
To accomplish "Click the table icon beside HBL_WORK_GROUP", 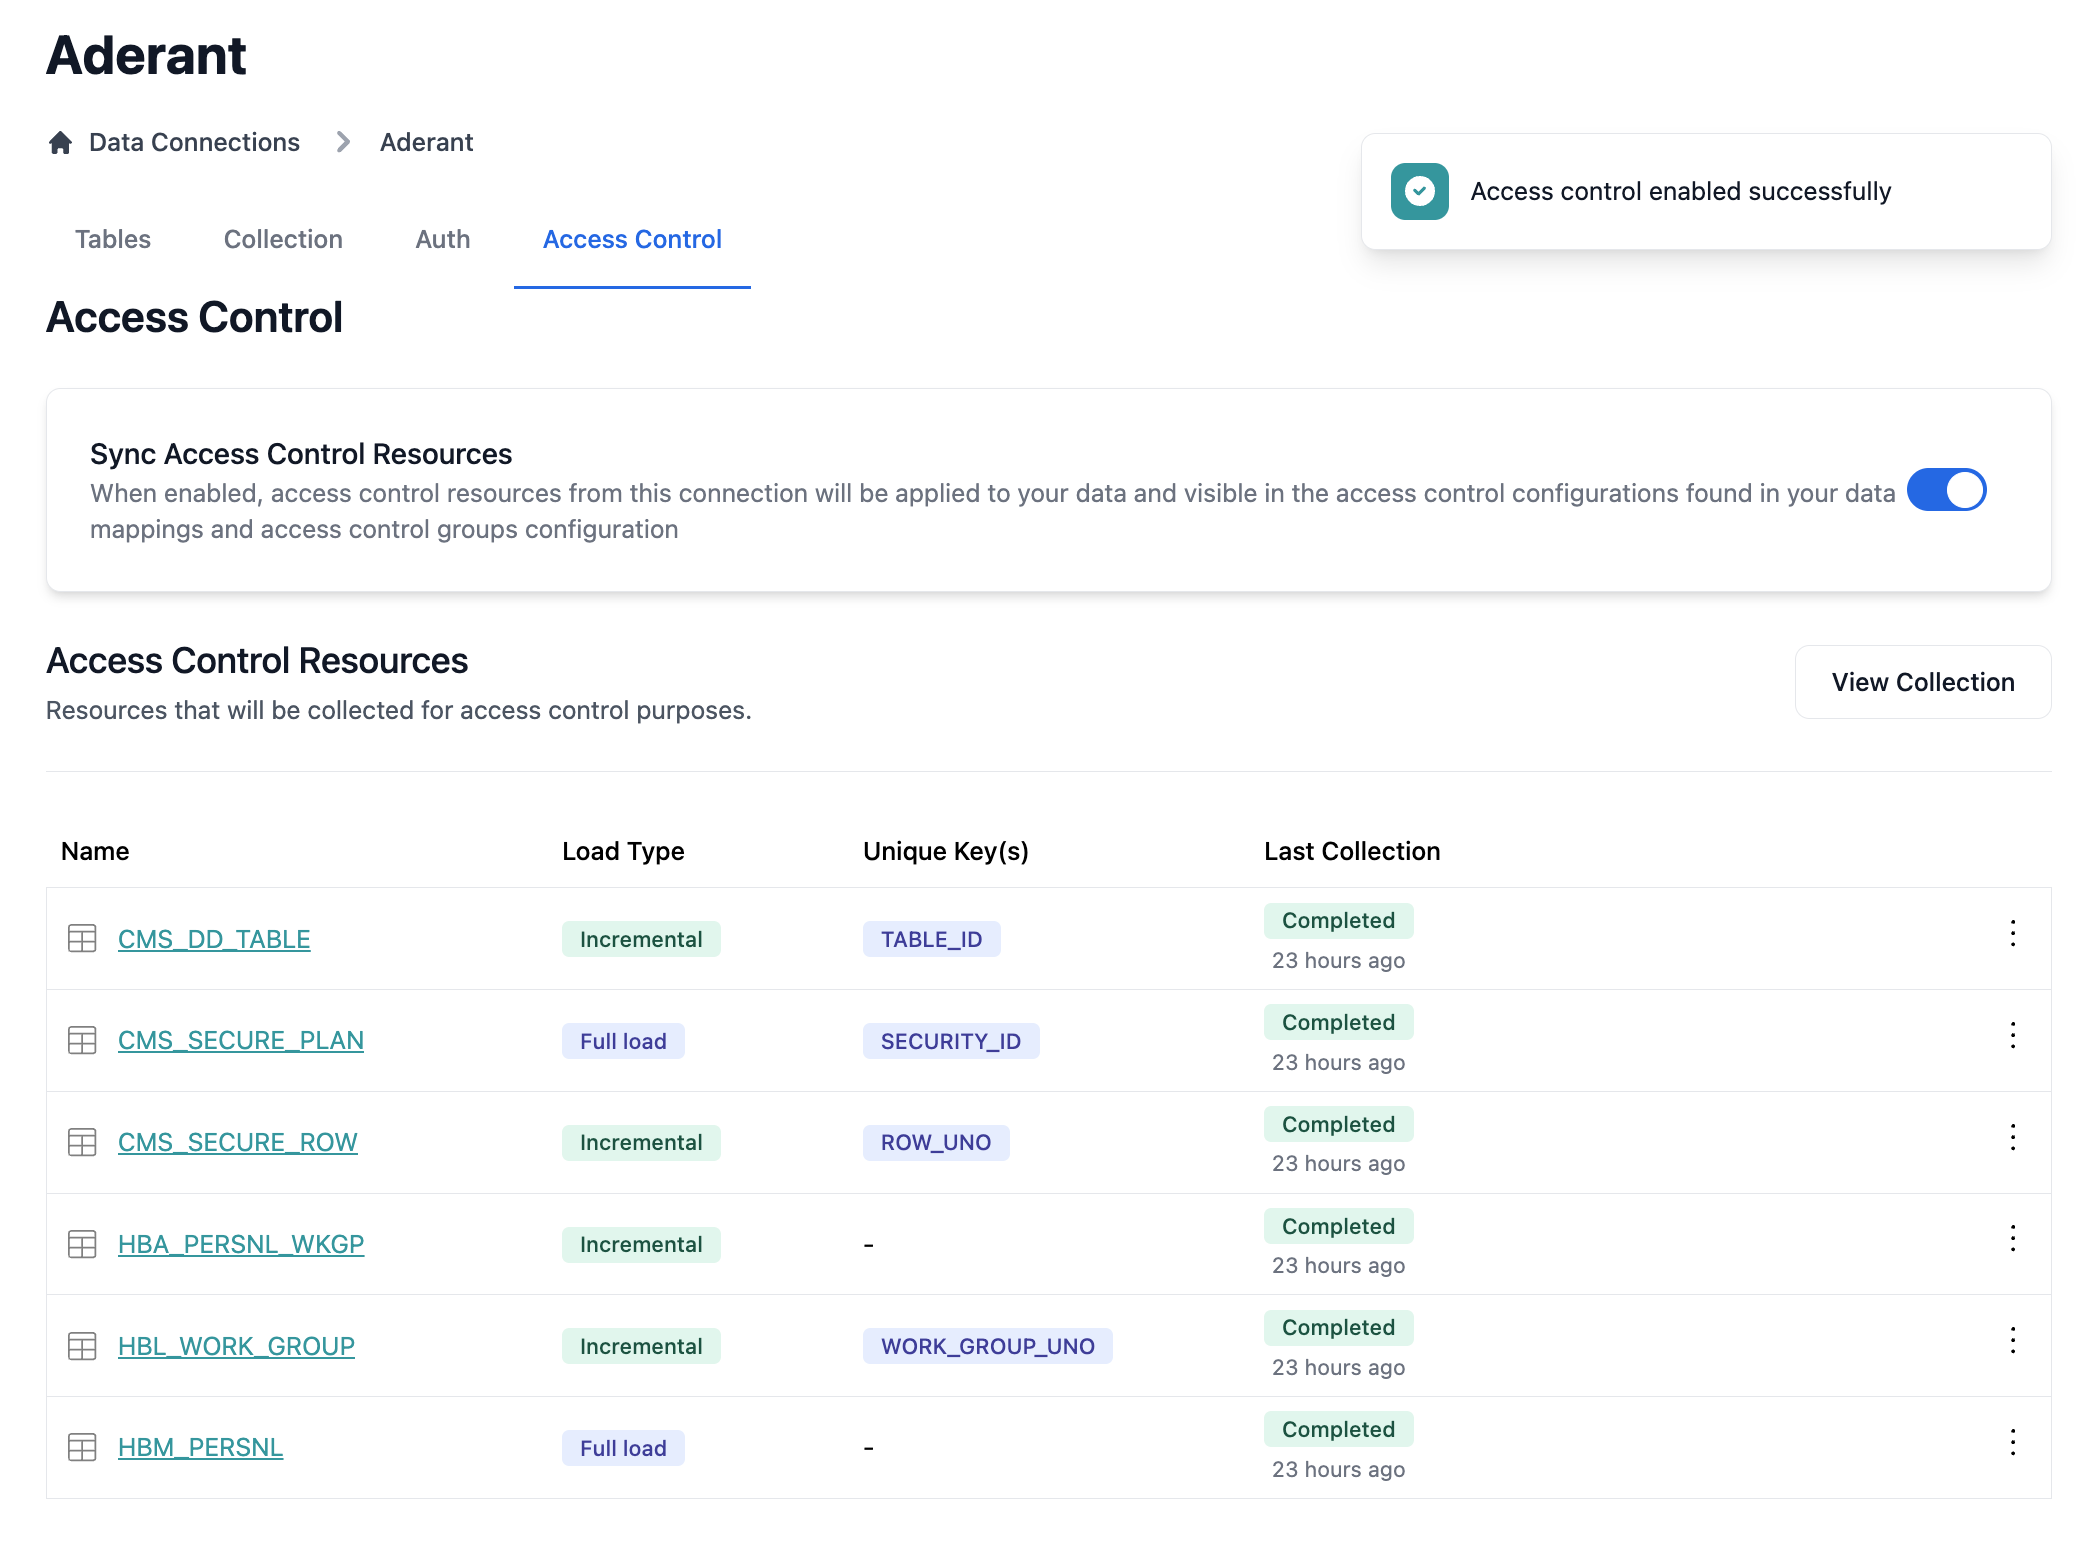I will click(x=82, y=1346).
